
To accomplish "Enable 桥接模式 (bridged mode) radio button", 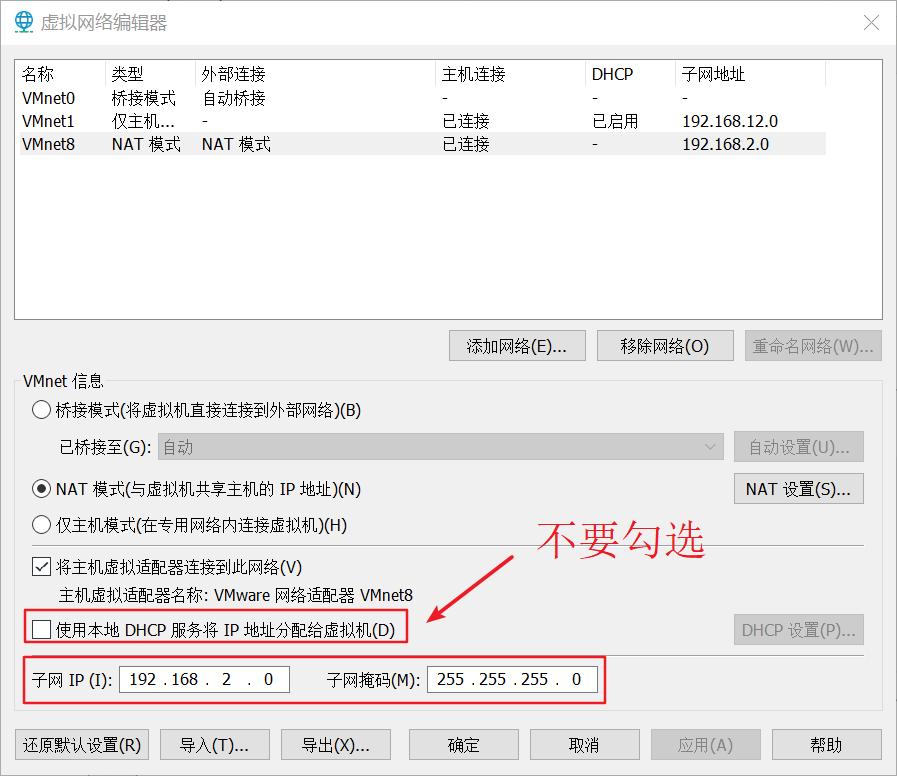I will point(41,409).
